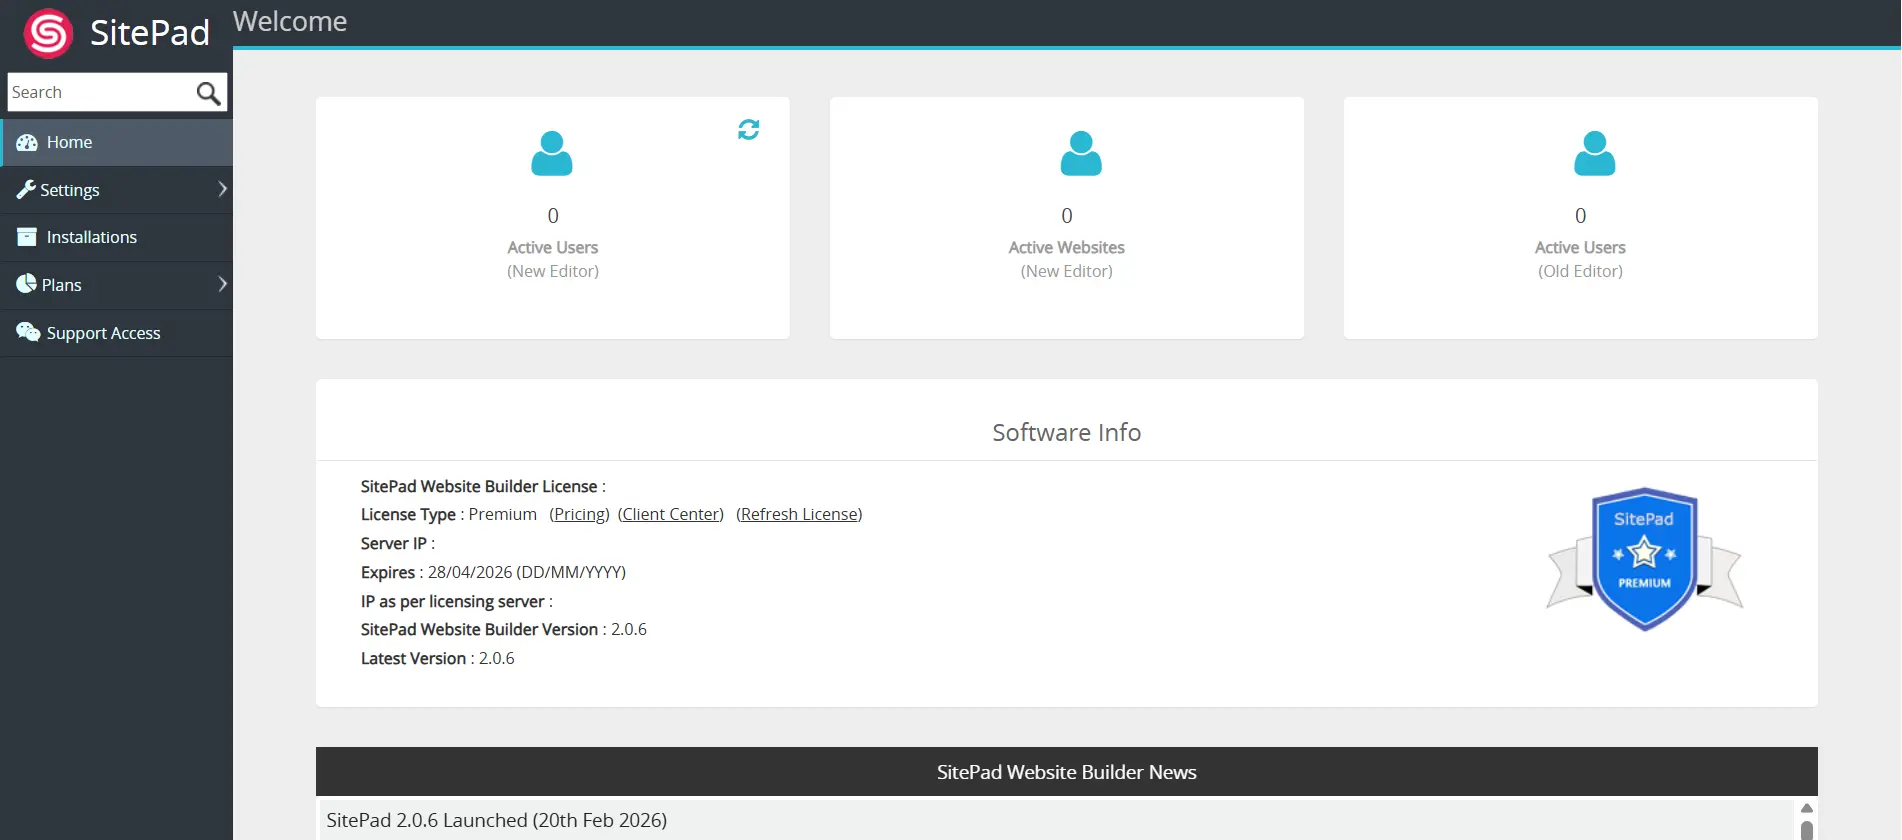This screenshot has height=840, width=1902.
Task: Click the news panel scrollbar thumb
Action: (x=1806, y=830)
